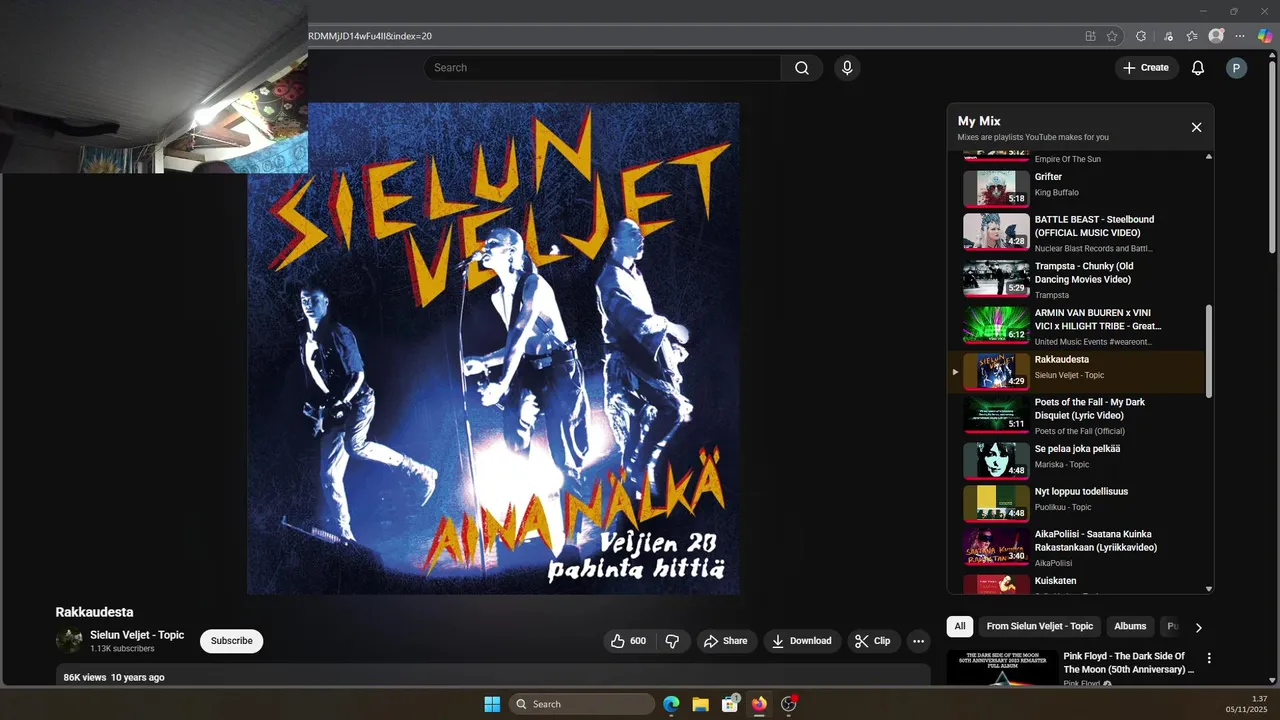1280x720 pixels.
Task: Click the 'My Mix' panel title
Action: 979,121
